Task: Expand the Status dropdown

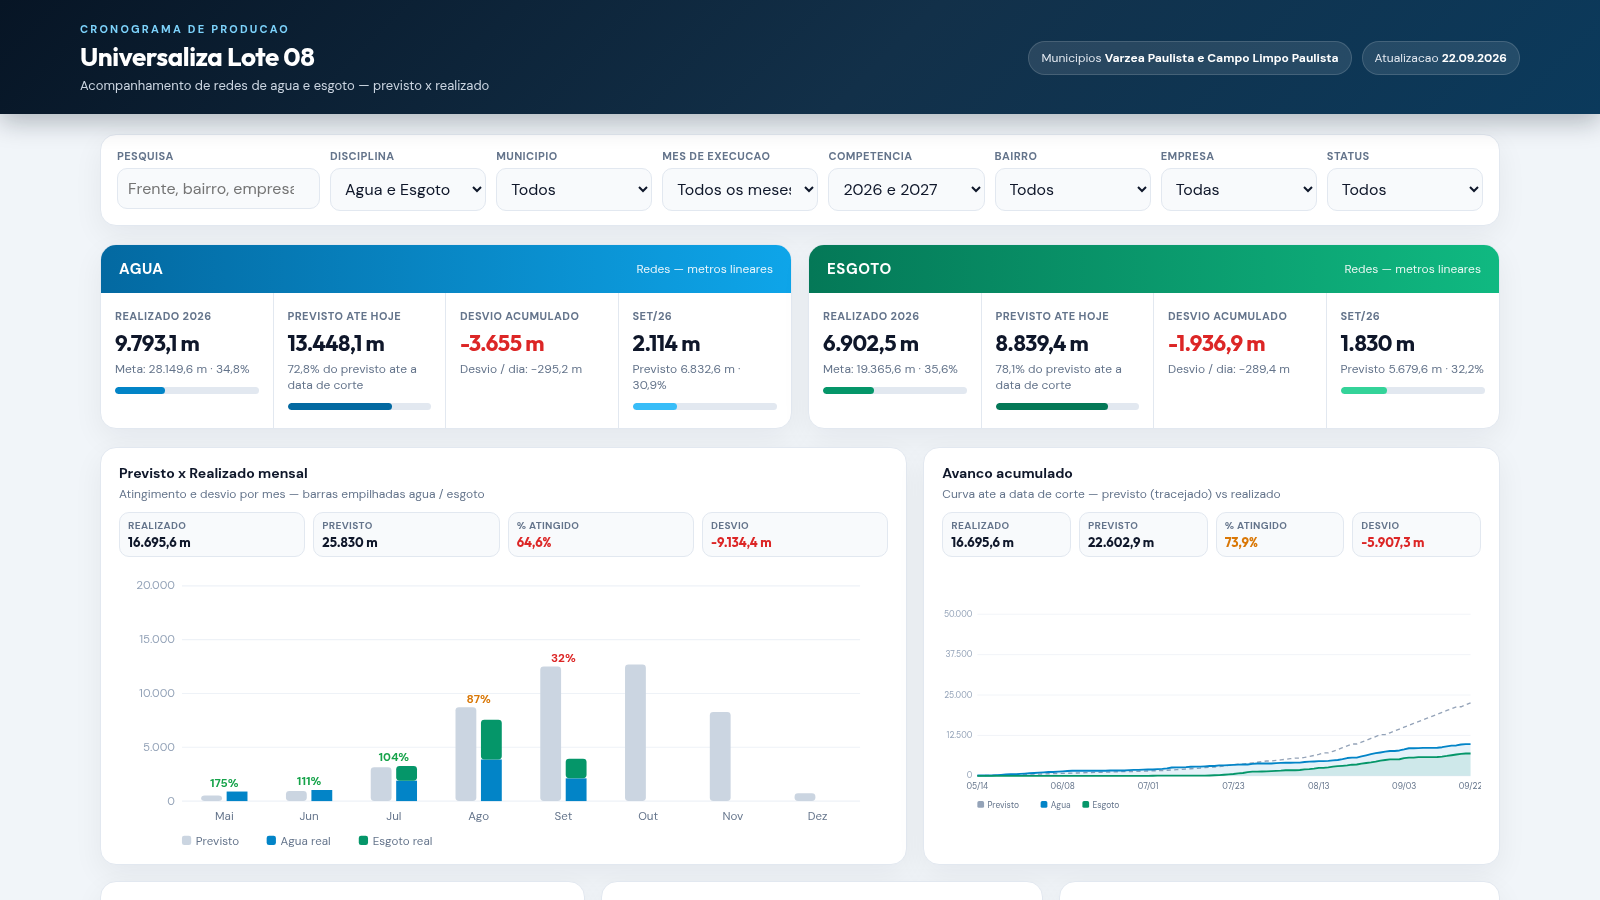Action: click(1405, 189)
